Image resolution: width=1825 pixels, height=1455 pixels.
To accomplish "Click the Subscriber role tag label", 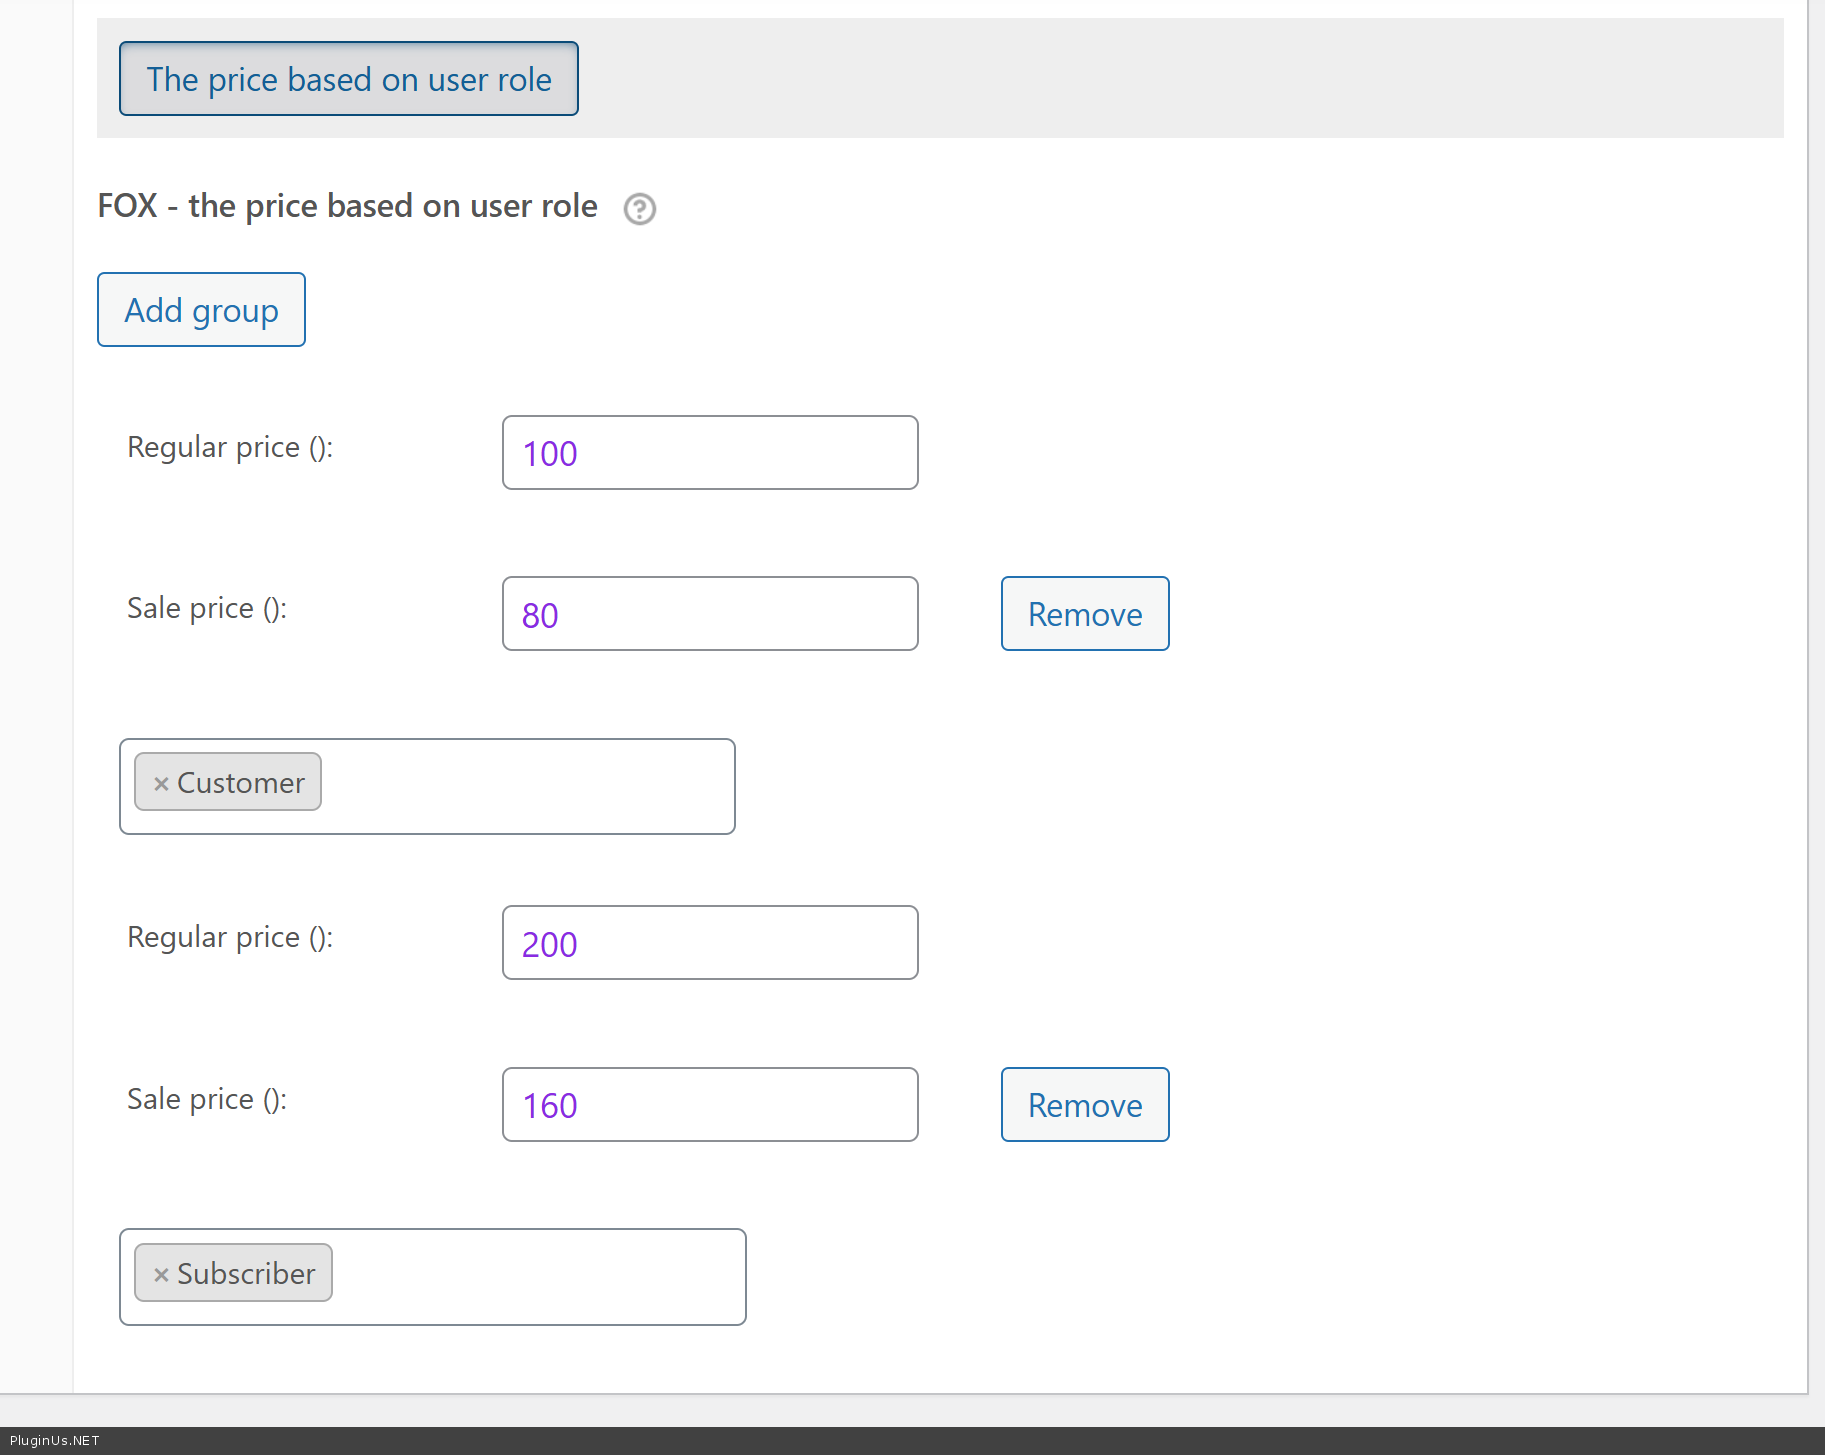I will (246, 1274).
